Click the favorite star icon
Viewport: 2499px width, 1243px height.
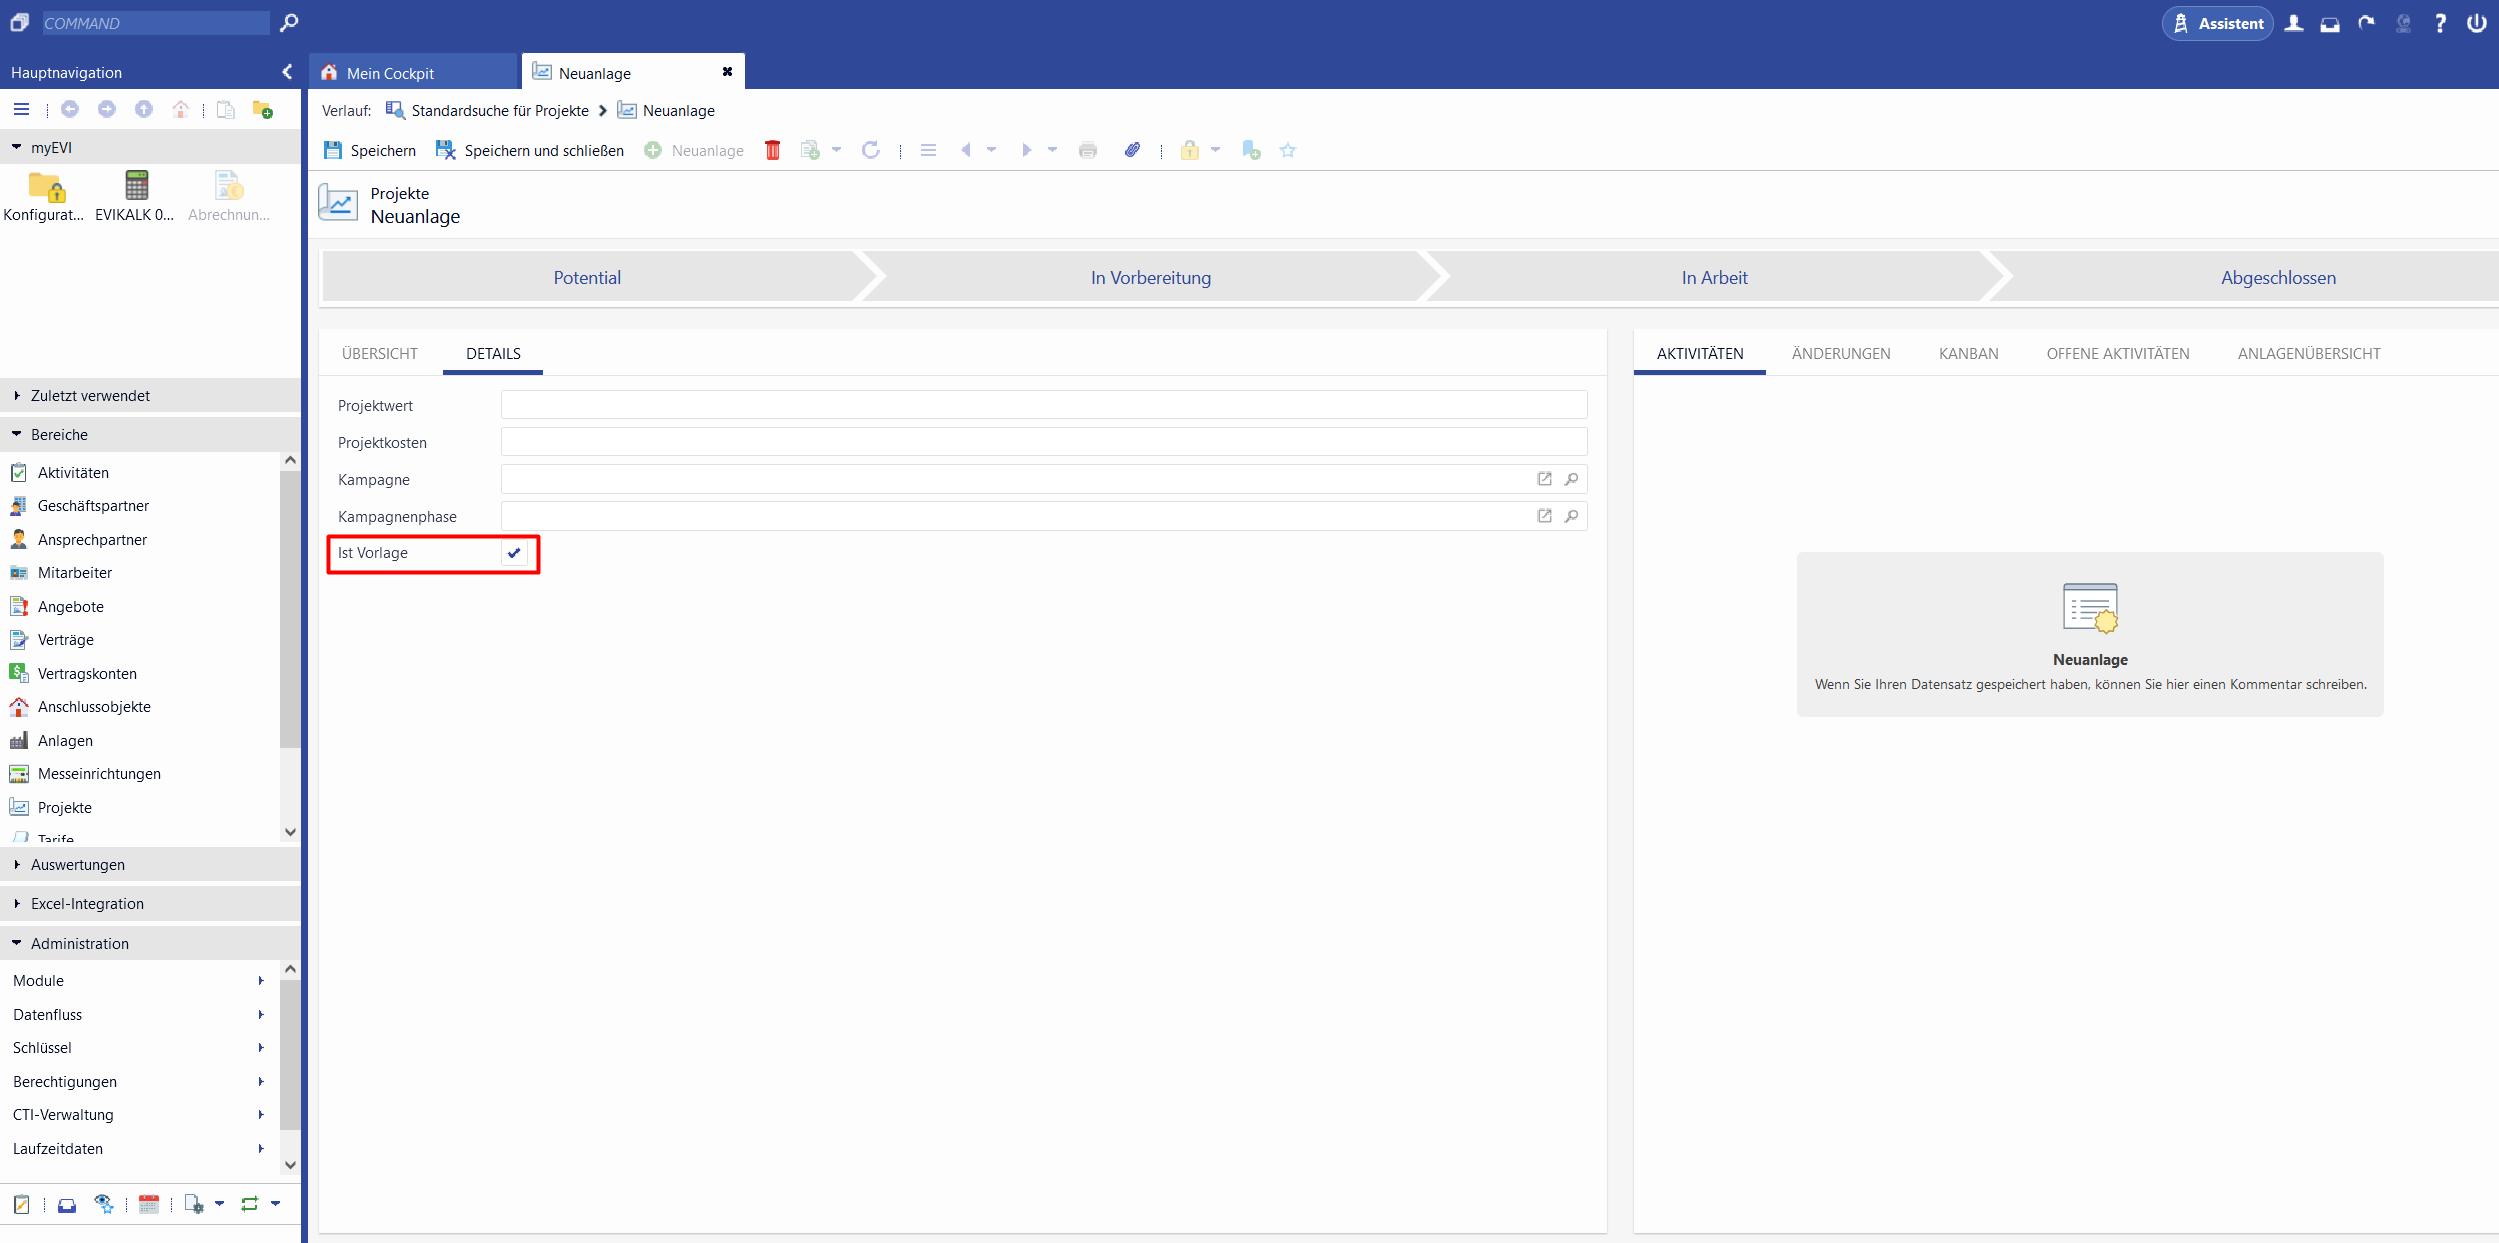click(1287, 150)
